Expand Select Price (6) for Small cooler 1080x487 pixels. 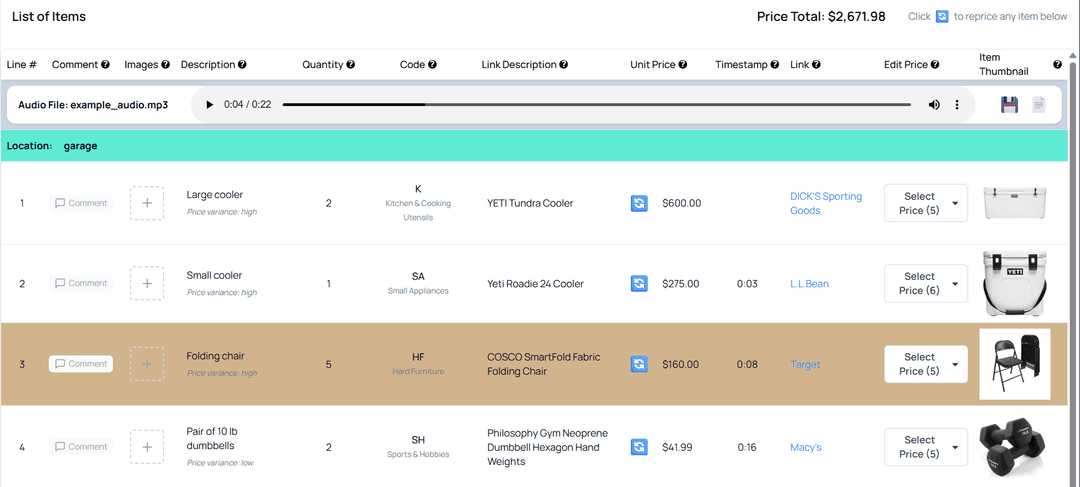(x=925, y=284)
